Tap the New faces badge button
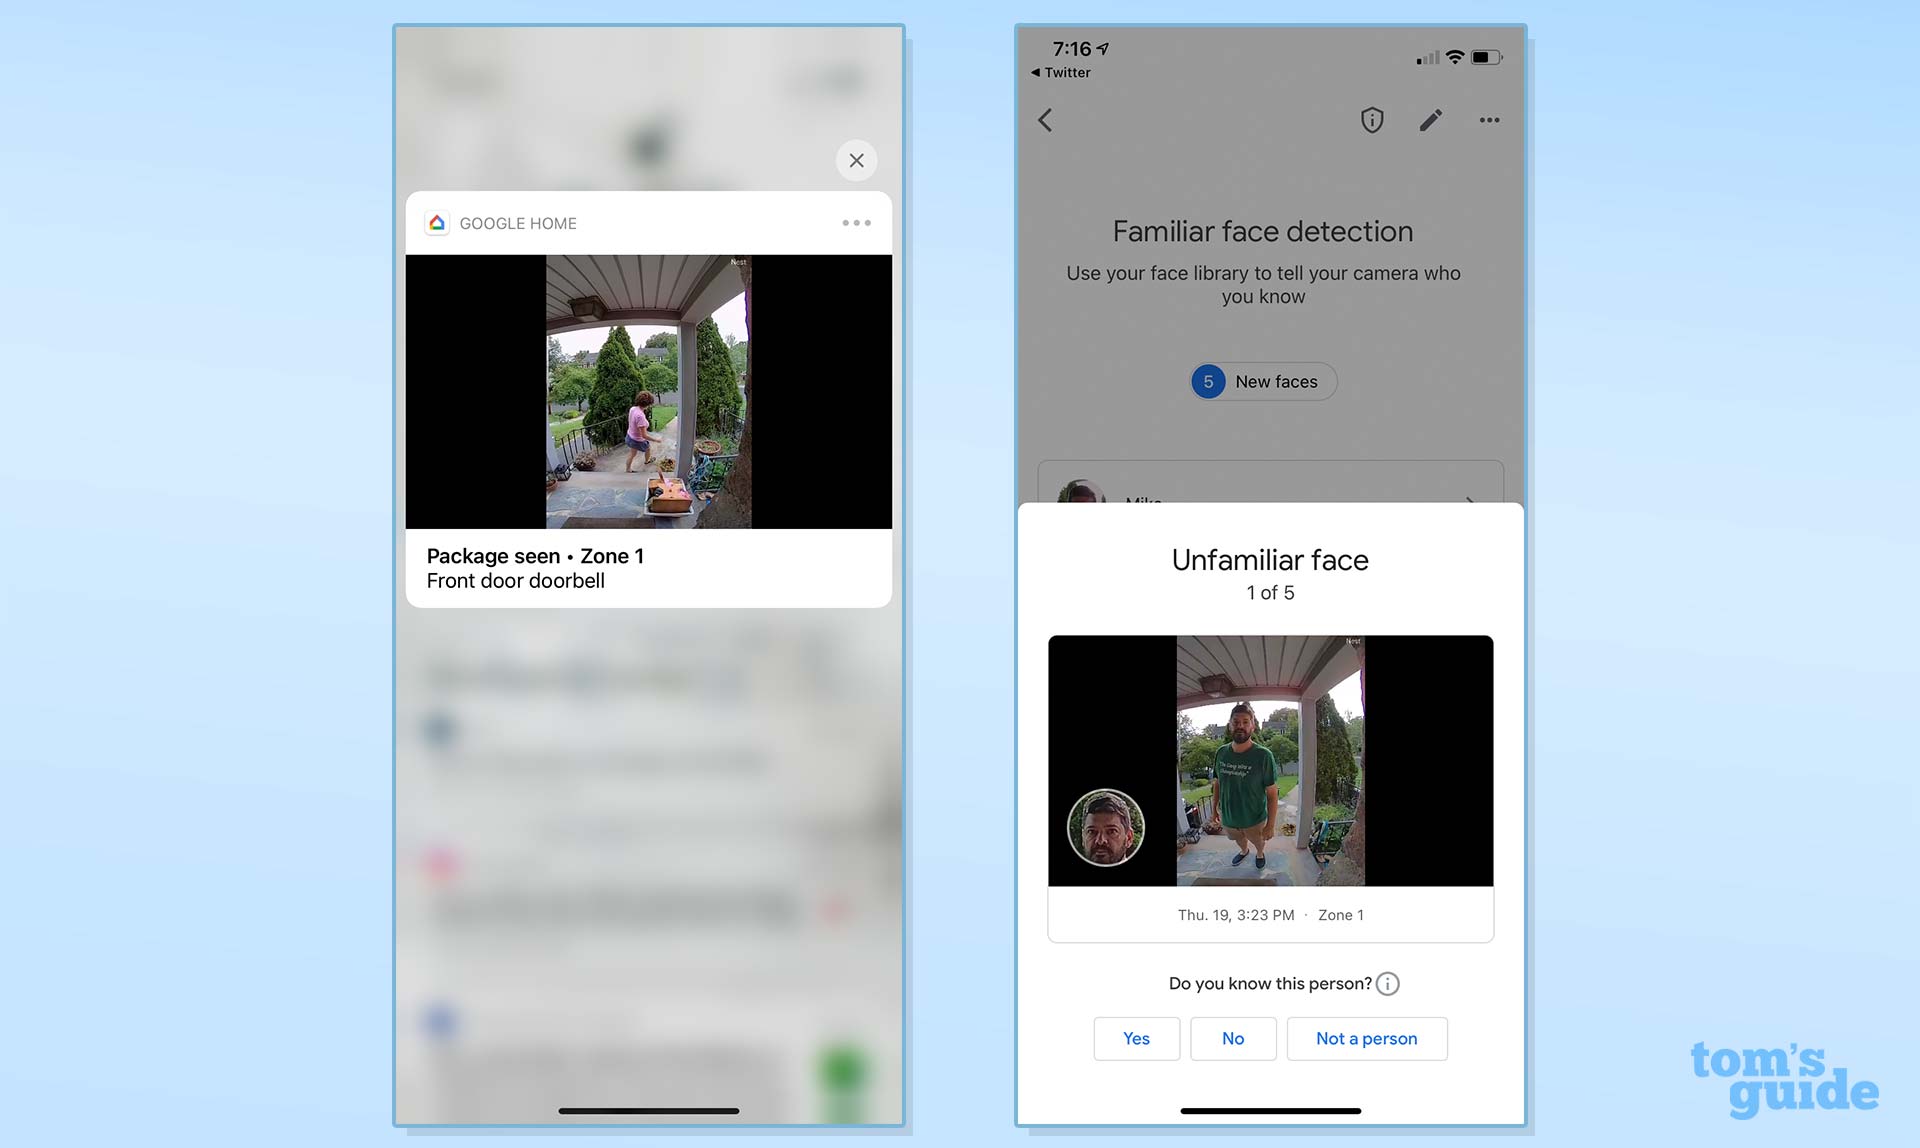The image size is (1920, 1148). click(x=1261, y=381)
